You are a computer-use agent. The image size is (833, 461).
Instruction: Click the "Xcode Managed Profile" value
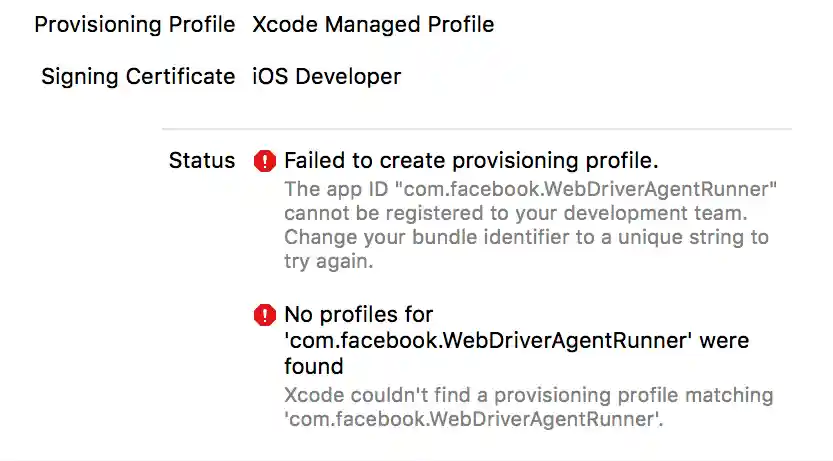(373, 24)
